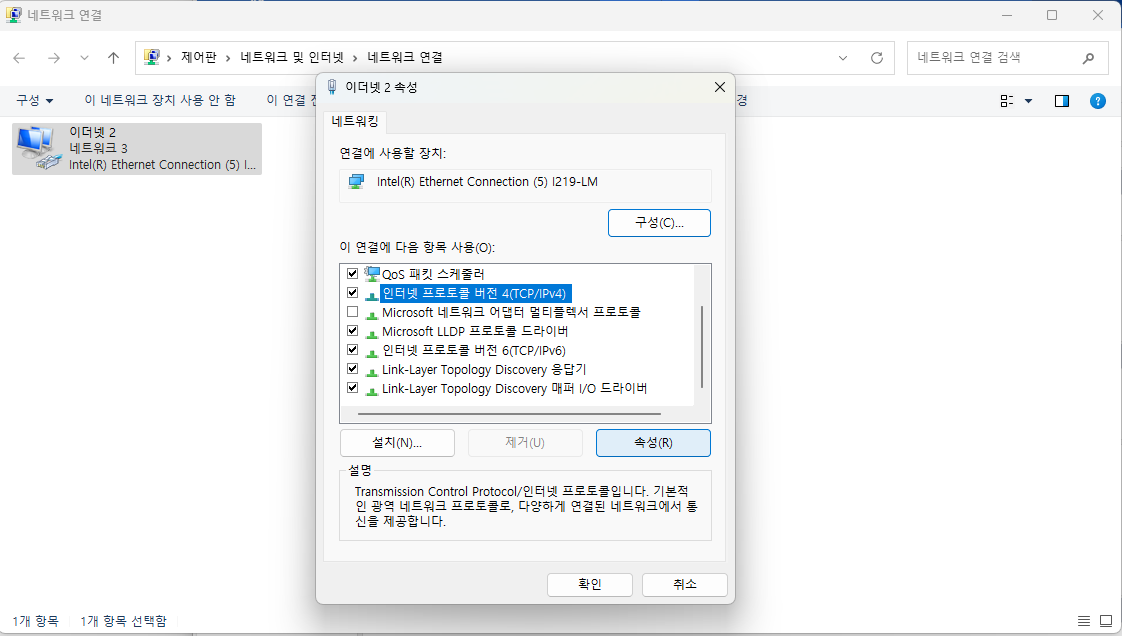Change view layout icon in toolbar

click(1007, 101)
